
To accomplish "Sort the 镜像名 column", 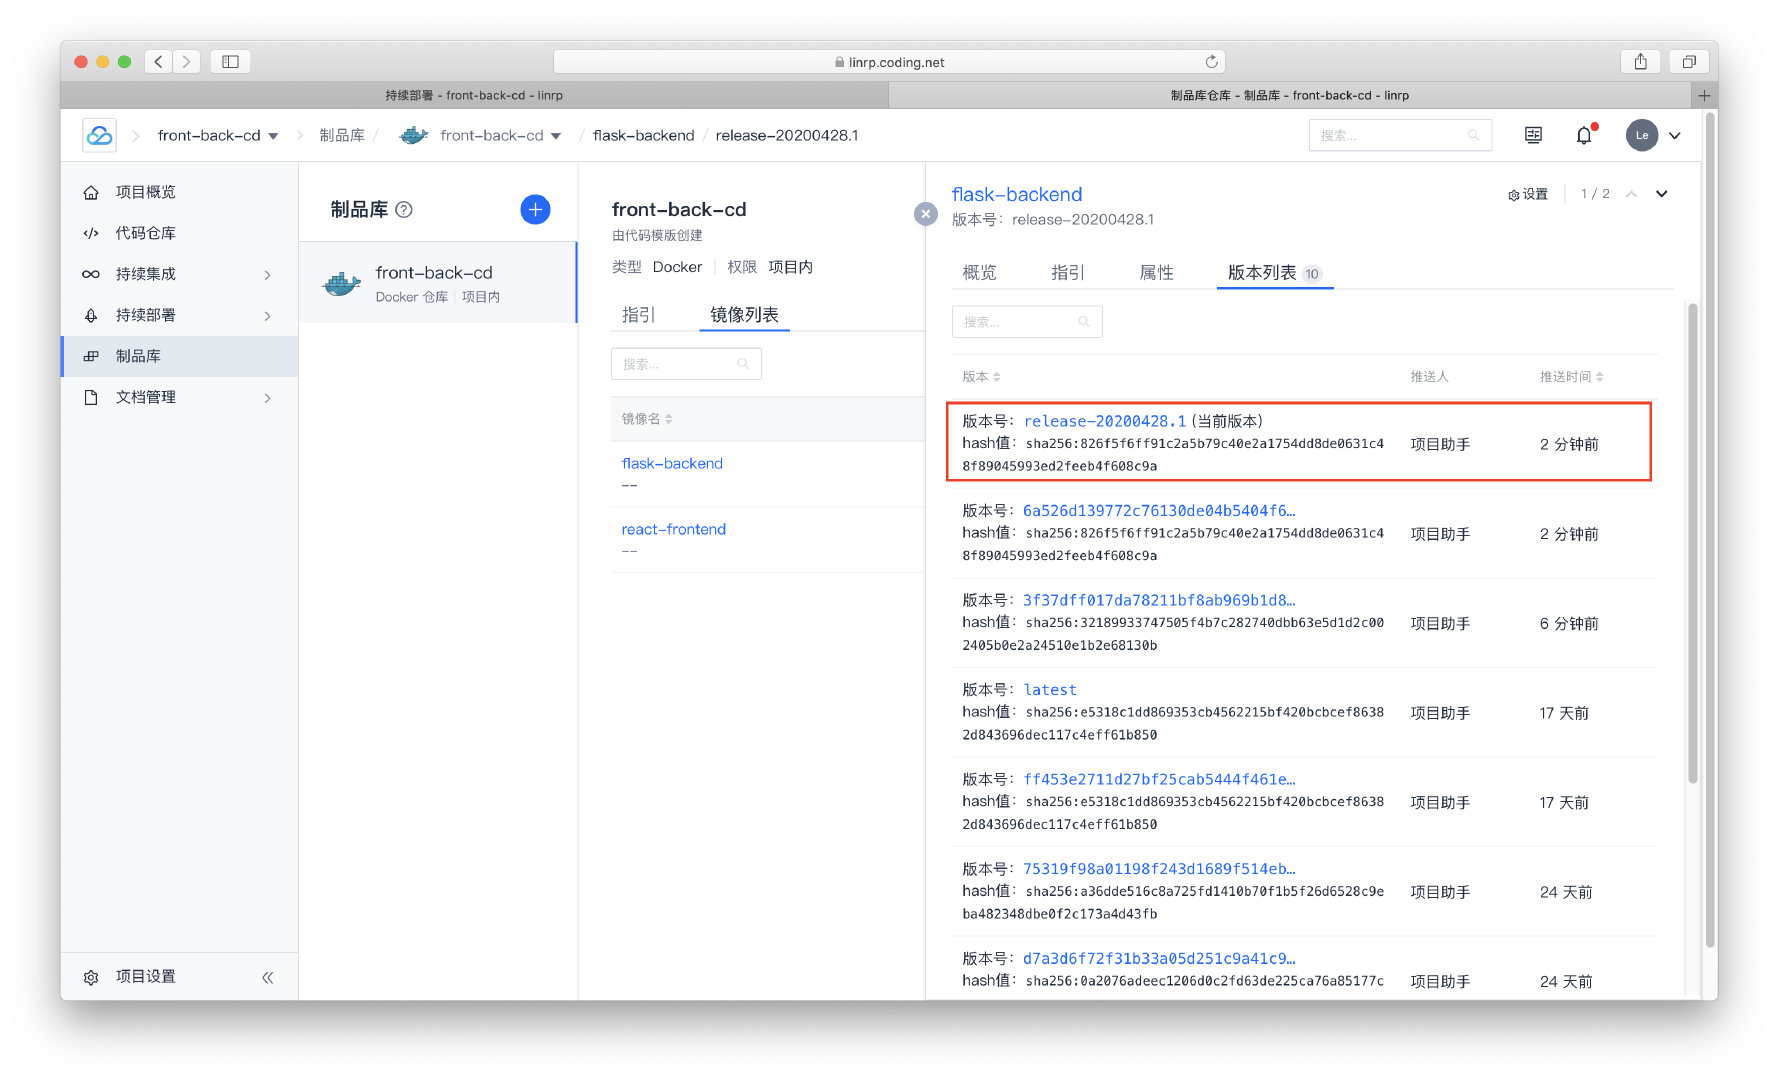I will point(647,419).
